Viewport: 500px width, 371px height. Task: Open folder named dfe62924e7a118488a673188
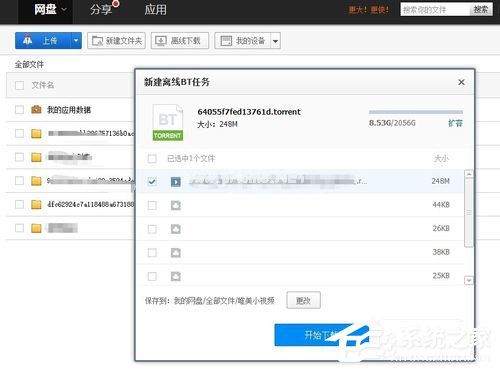coord(90,204)
